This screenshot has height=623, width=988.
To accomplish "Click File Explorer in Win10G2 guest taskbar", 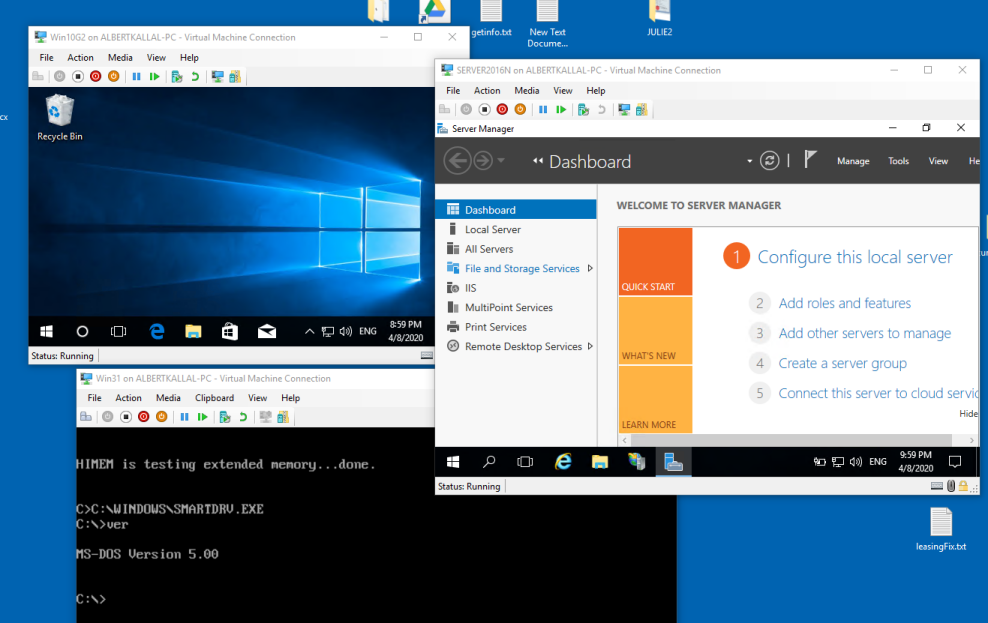I will (x=193, y=331).
